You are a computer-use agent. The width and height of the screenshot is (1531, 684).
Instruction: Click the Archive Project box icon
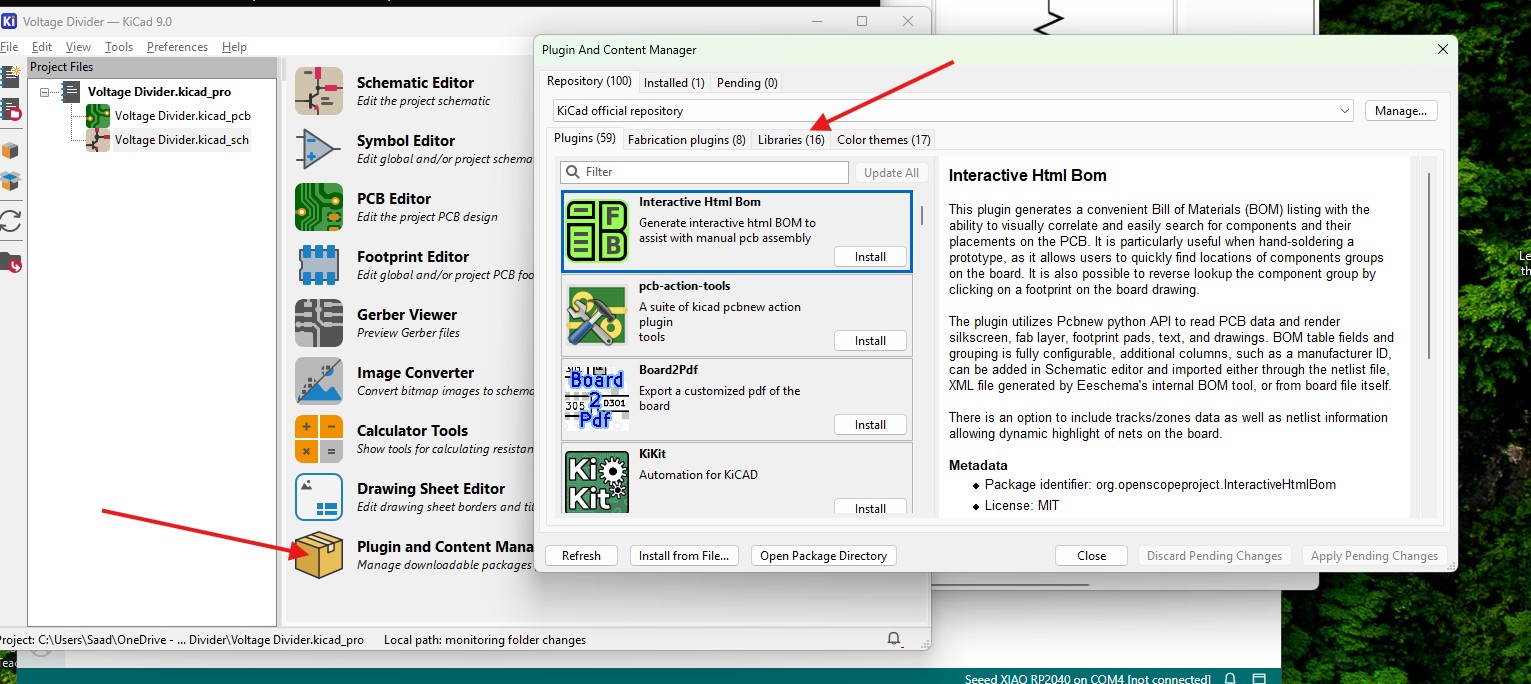point(10,151)
